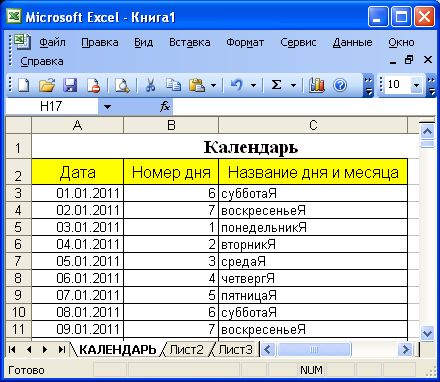
Task: Switch to the Лист3 sheet tab
Action: 235,349
